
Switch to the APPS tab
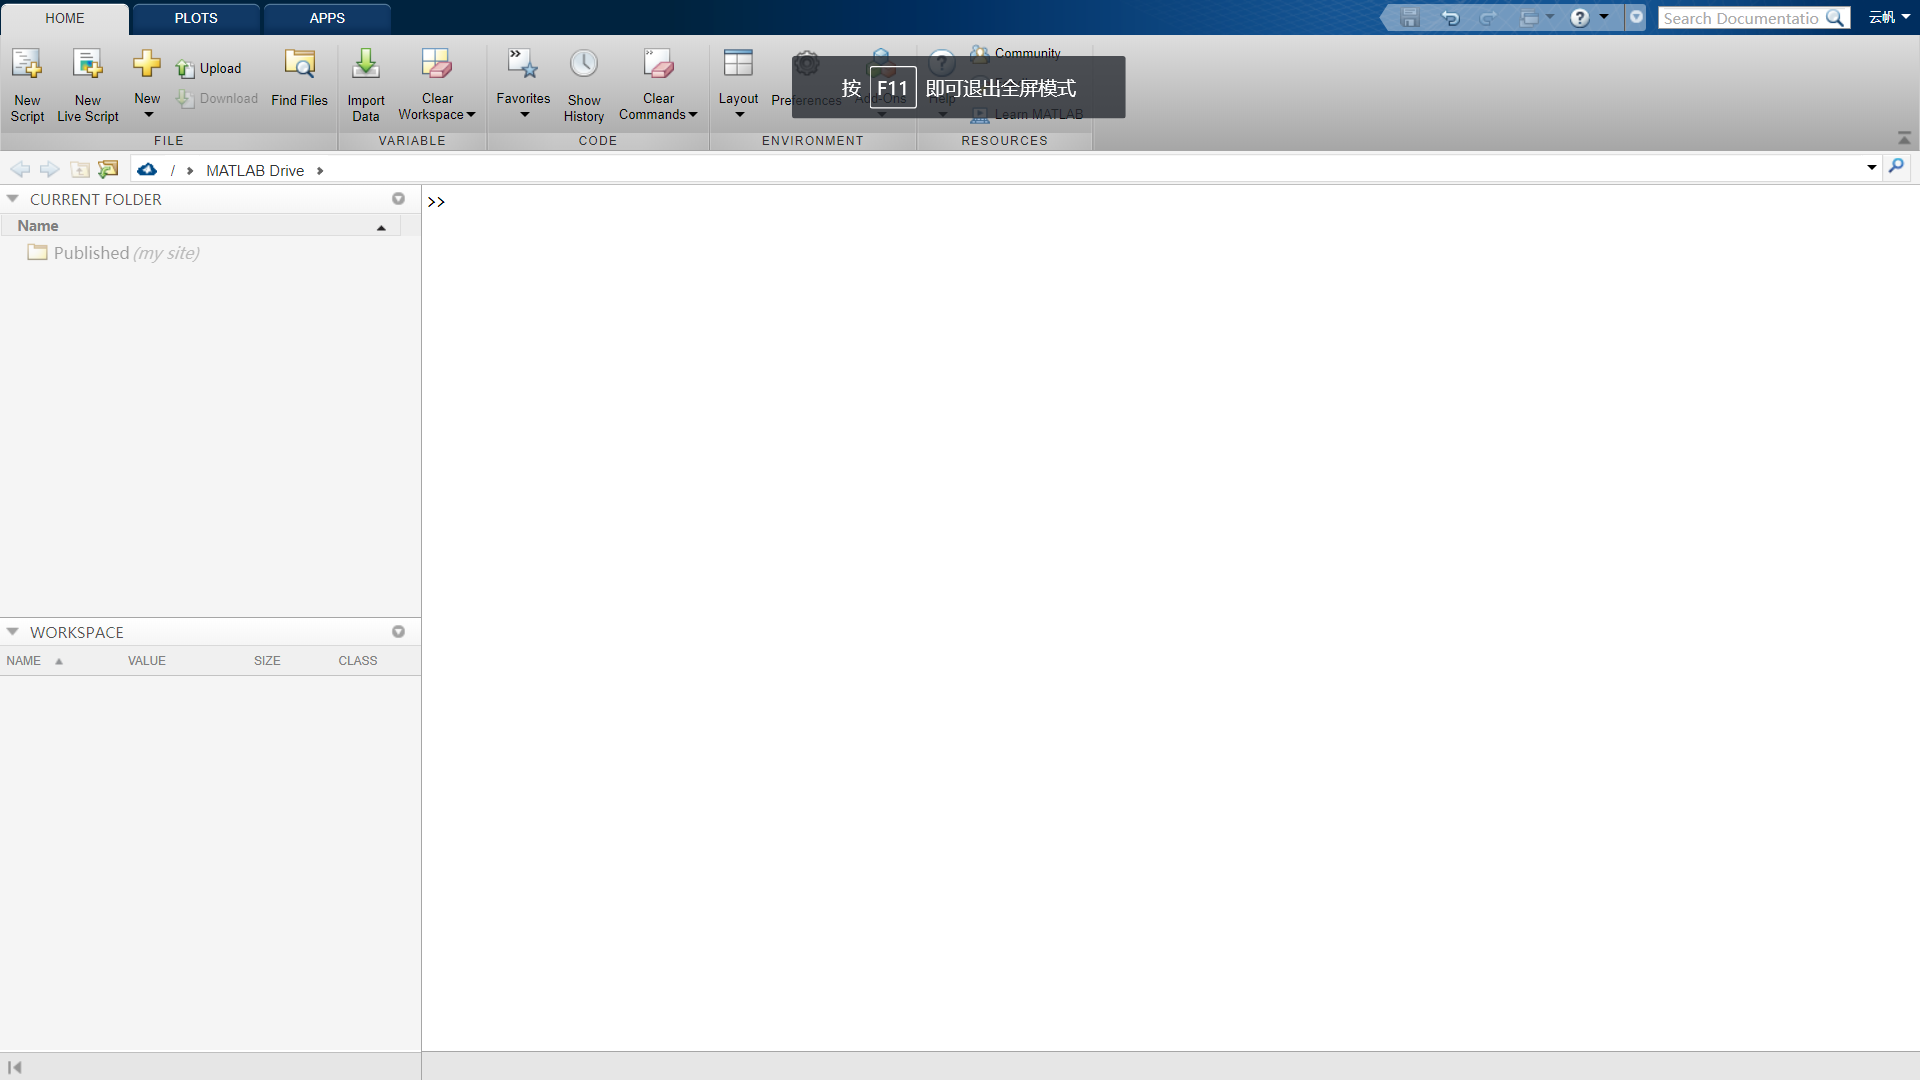pos(327,18)
